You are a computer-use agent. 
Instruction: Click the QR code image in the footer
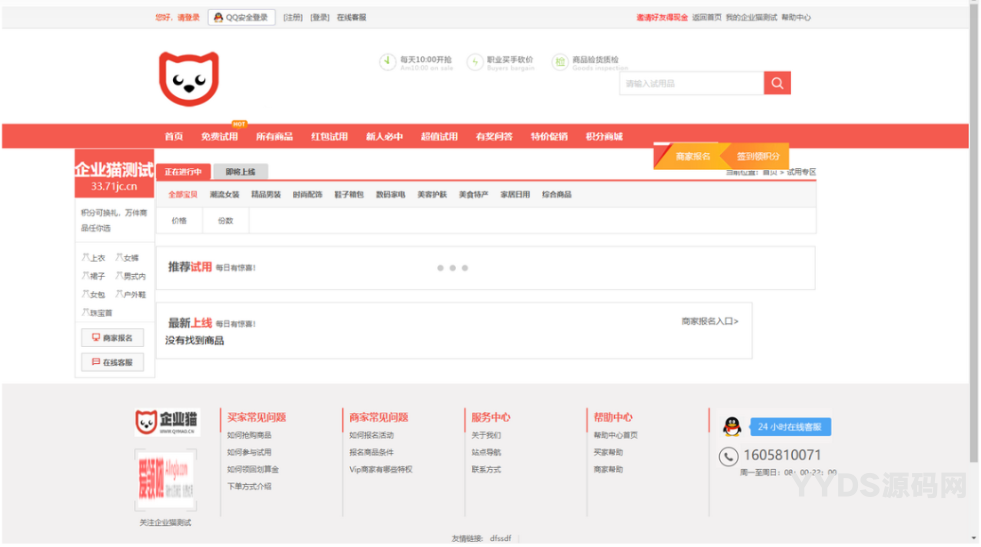[165, 480]
